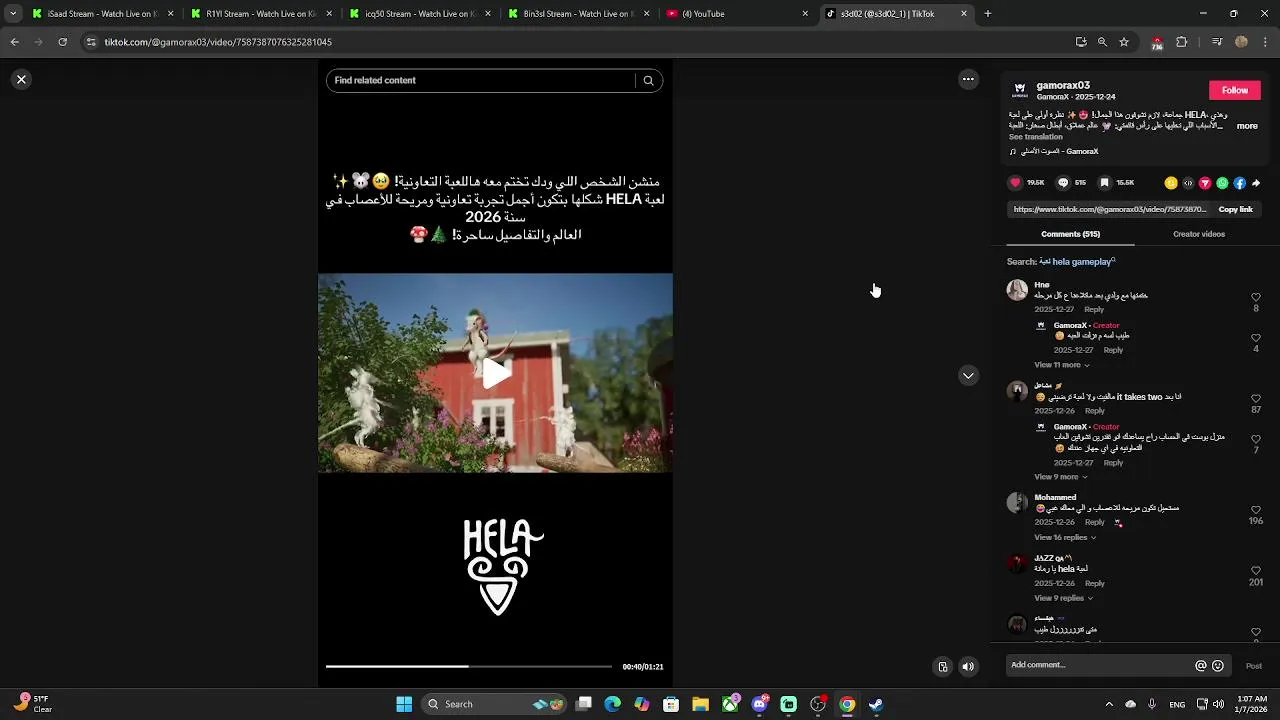
Task: Share the video to WhatsApp
Action: tap(1222, 183)
